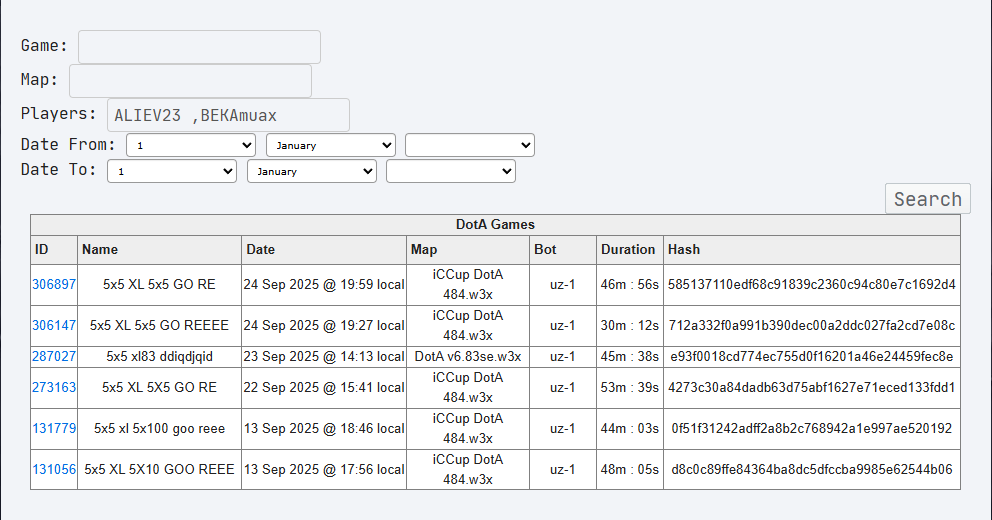992x520 pixels.
Task: Open the Date From month dropdown
Action: click(330, 146)
